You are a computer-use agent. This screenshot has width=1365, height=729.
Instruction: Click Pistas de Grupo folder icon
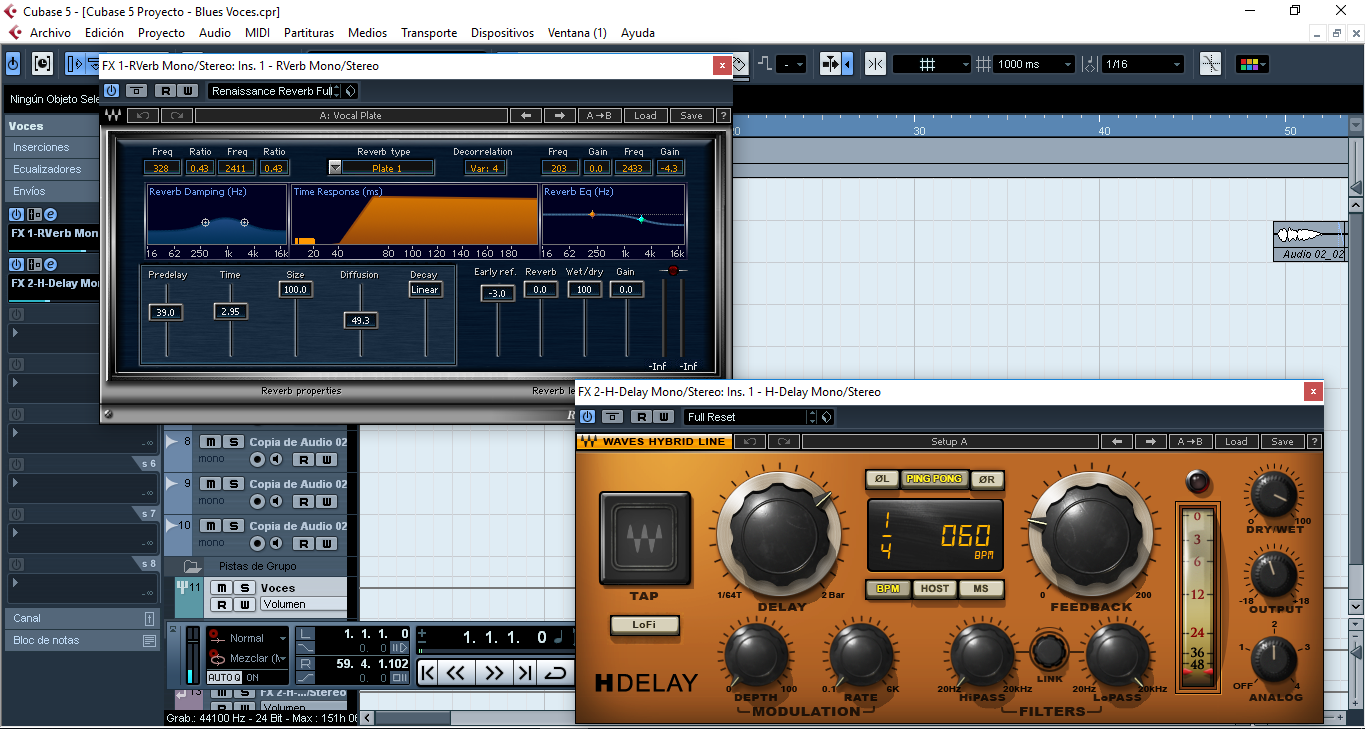tap(193, 567)
